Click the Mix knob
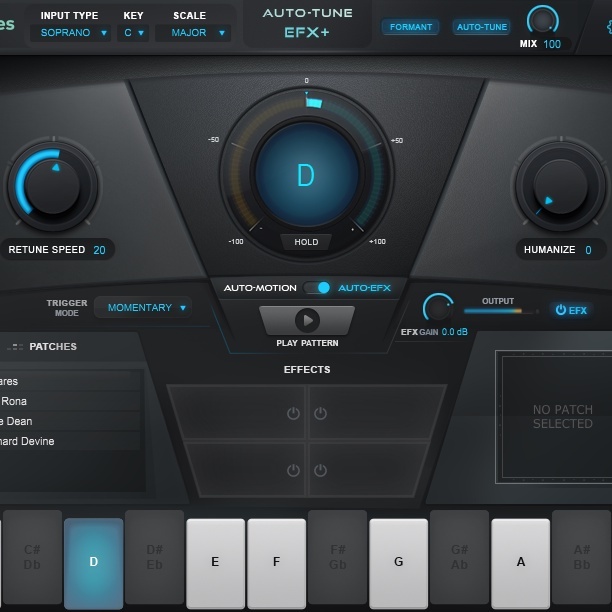This screenshot has height=612, width=612. pos(543,20)
